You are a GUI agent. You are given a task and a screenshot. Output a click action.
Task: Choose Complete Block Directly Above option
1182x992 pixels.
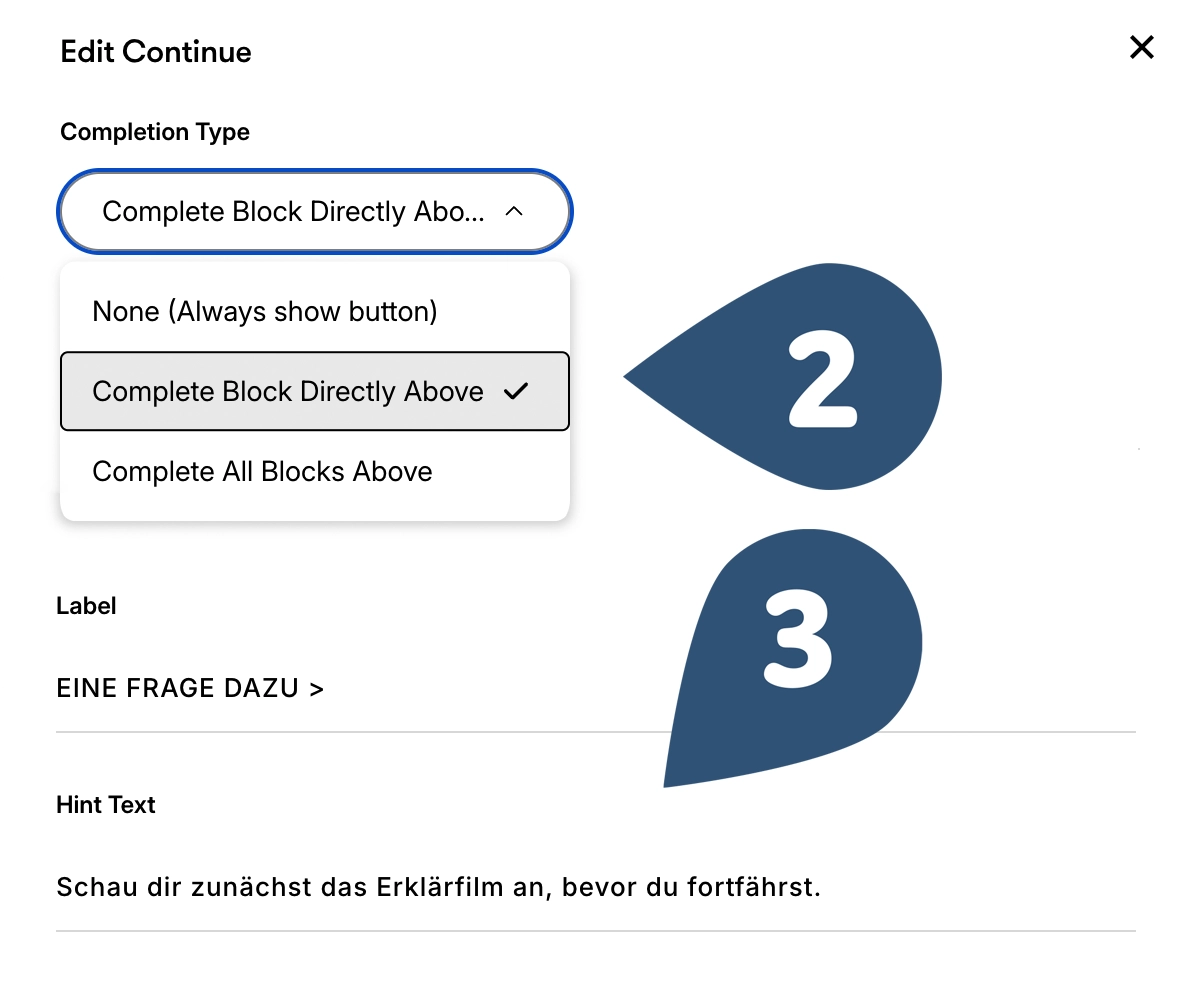point(288,391)
